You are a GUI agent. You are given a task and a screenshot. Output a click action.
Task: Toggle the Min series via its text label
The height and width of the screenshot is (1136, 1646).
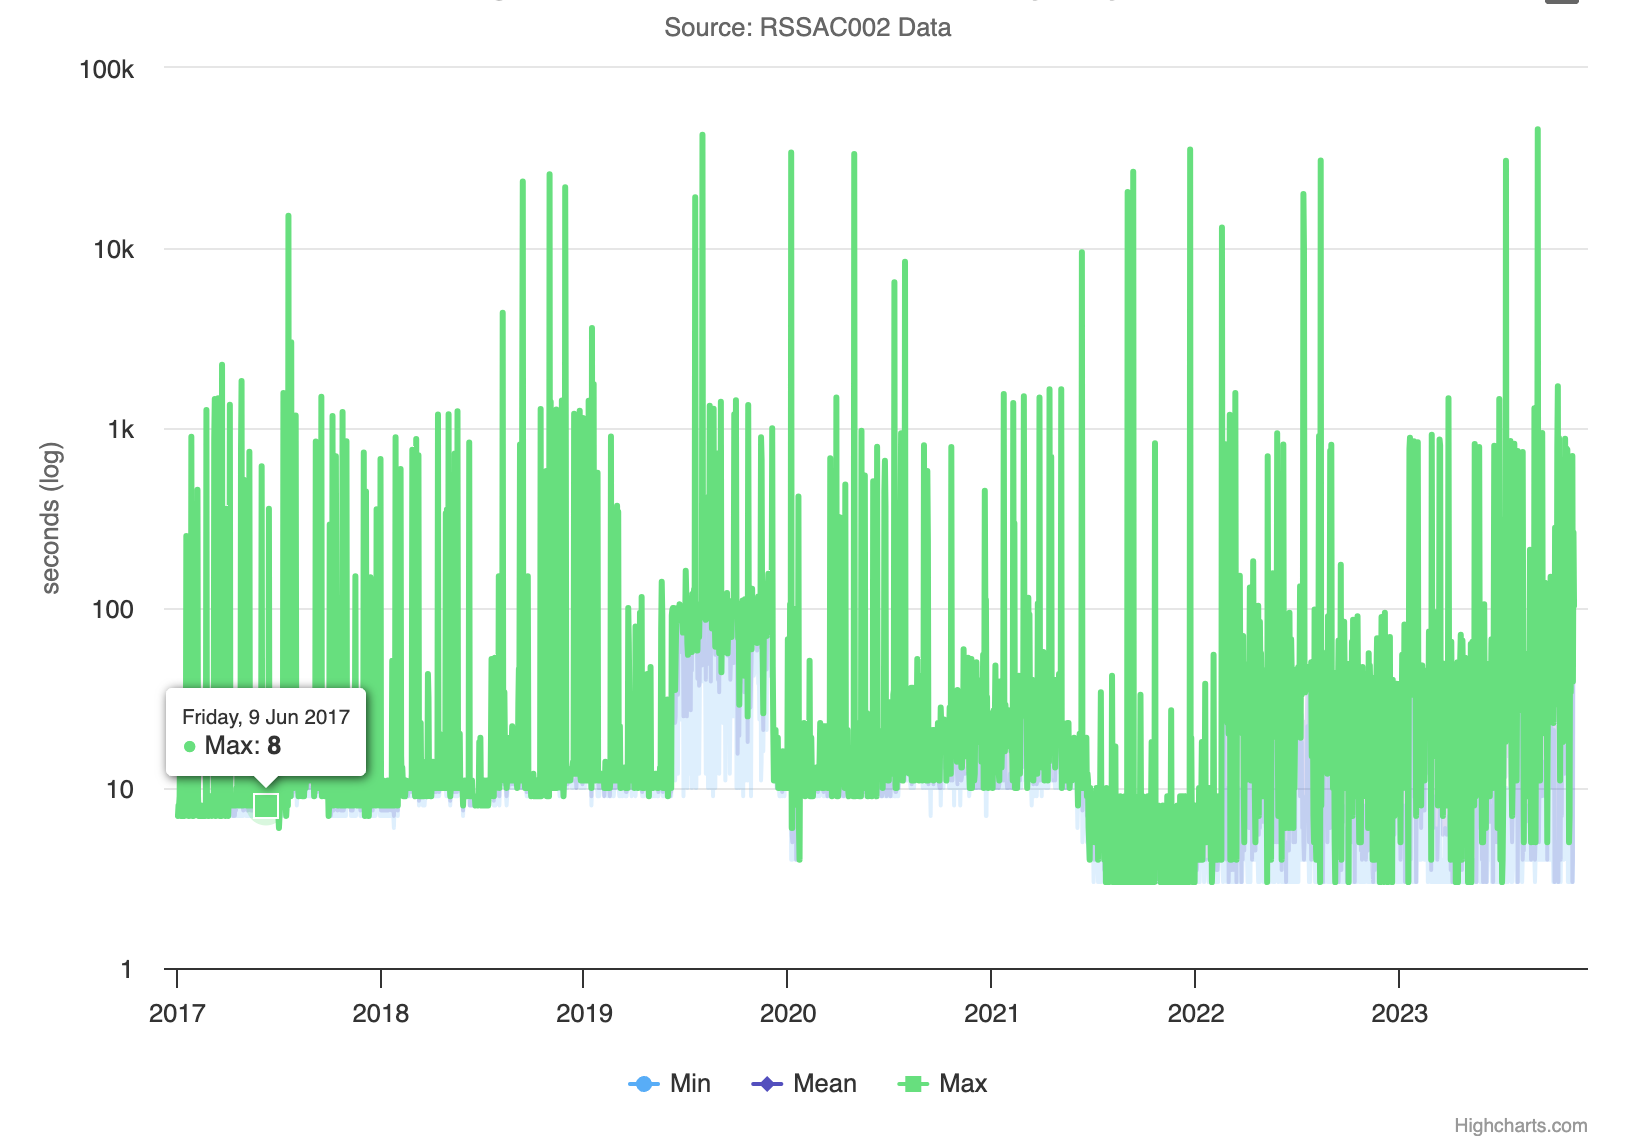690,1084
